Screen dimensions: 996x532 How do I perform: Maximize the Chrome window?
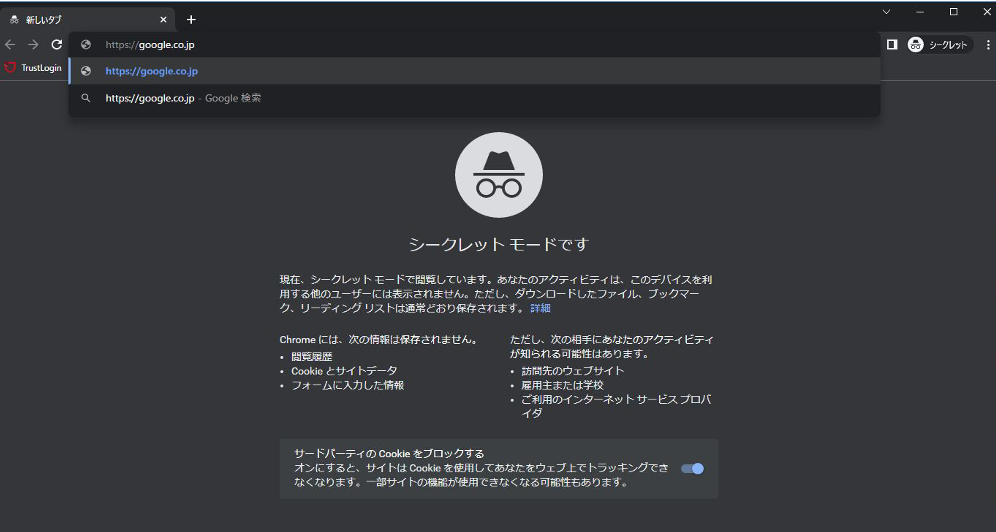[953, 11]
